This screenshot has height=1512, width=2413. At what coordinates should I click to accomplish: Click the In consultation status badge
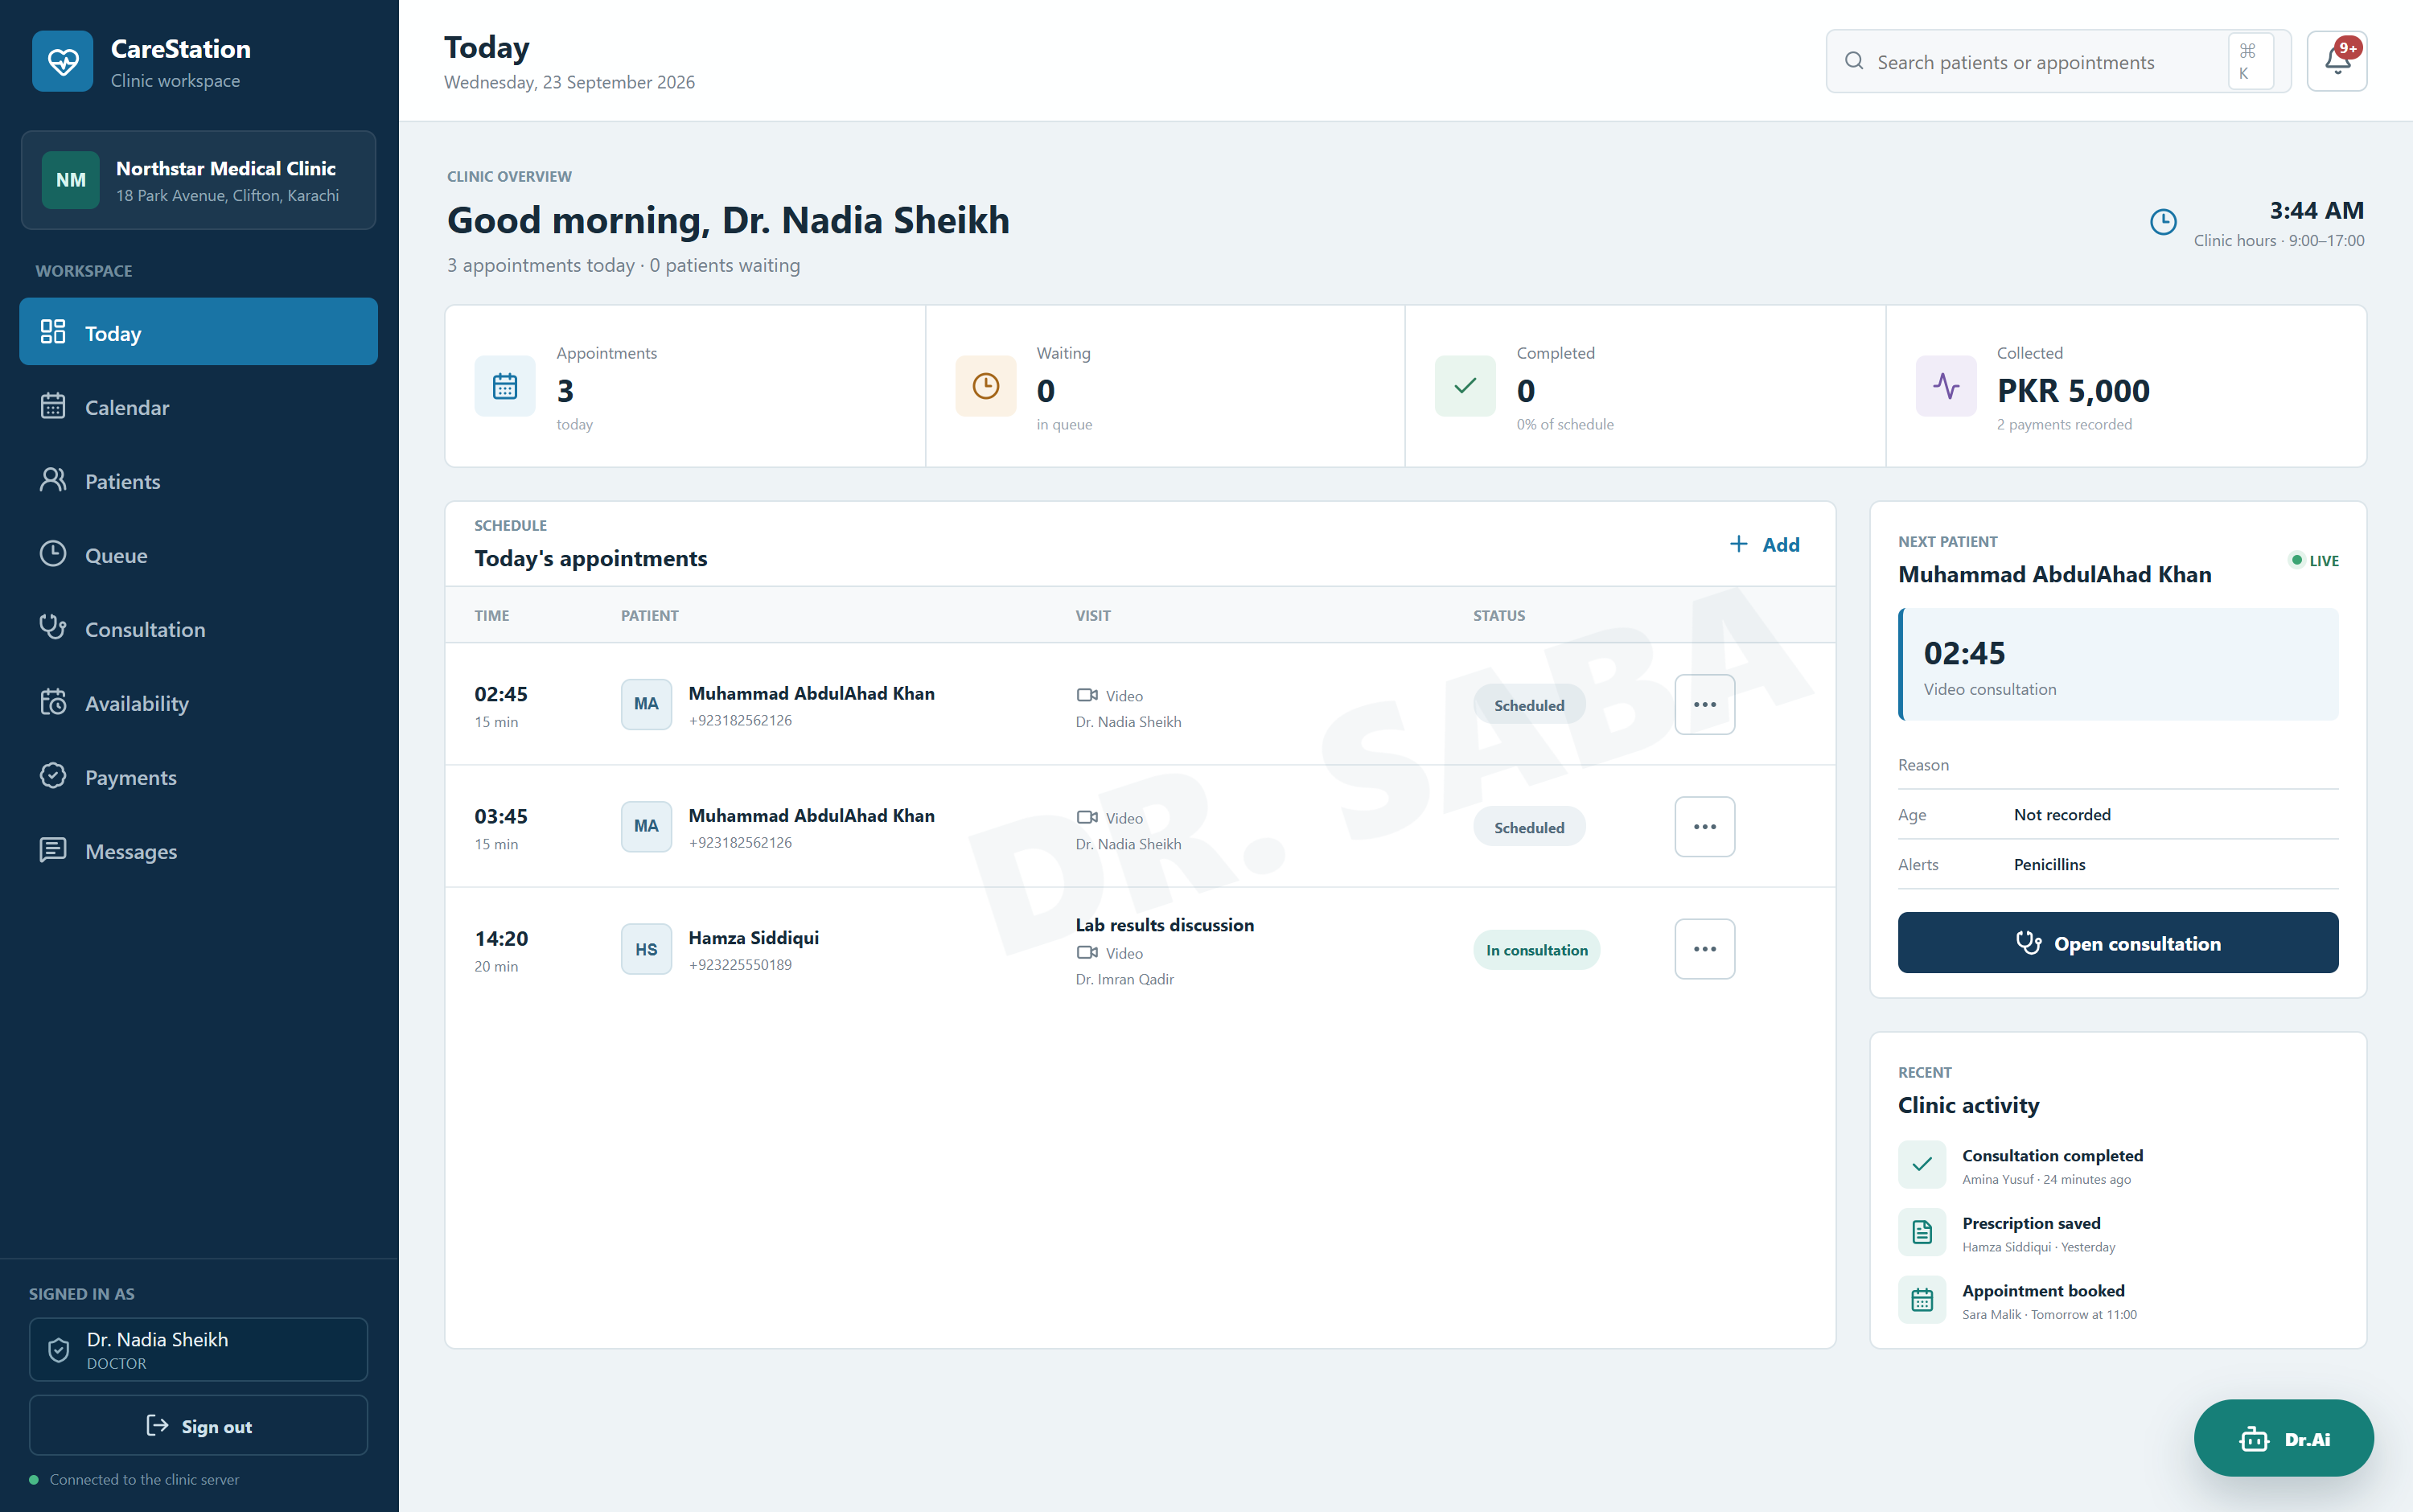(x=1536, y=950)
